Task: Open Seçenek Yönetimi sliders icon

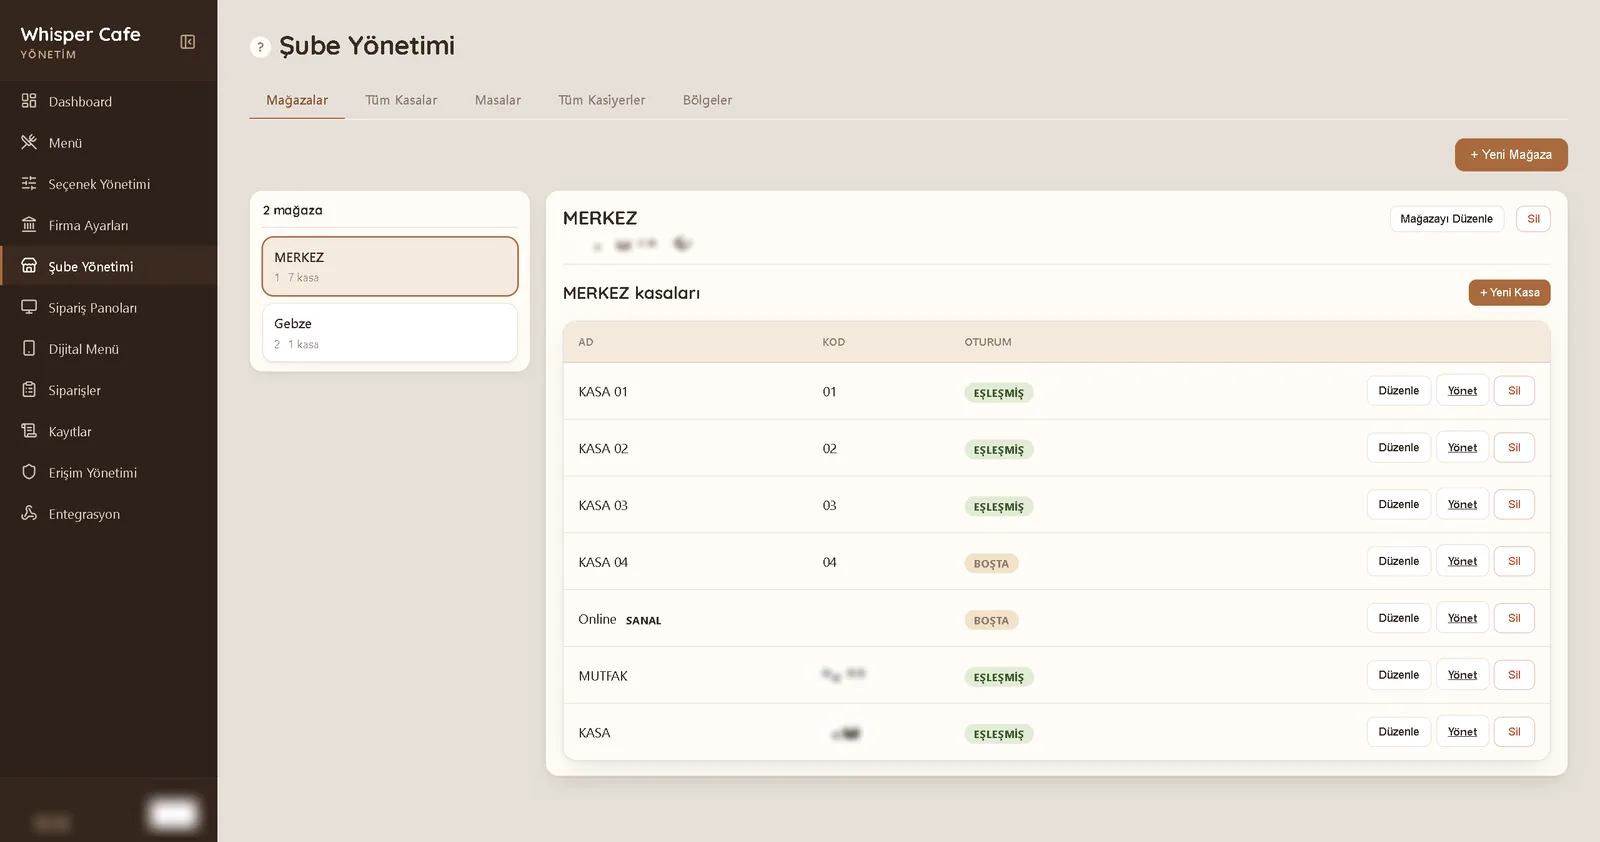Action: click(29, 183)
